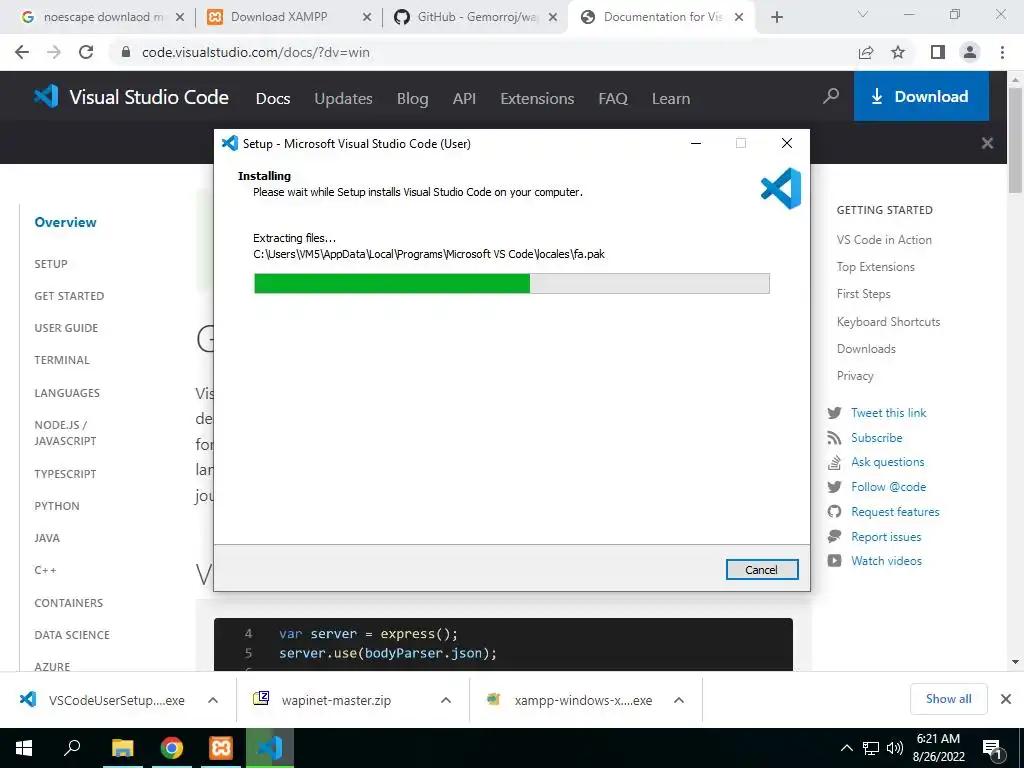
Task: Expand the SETUP section in docs sidebar
Action: pyautogui.click(x=51, y=264)
